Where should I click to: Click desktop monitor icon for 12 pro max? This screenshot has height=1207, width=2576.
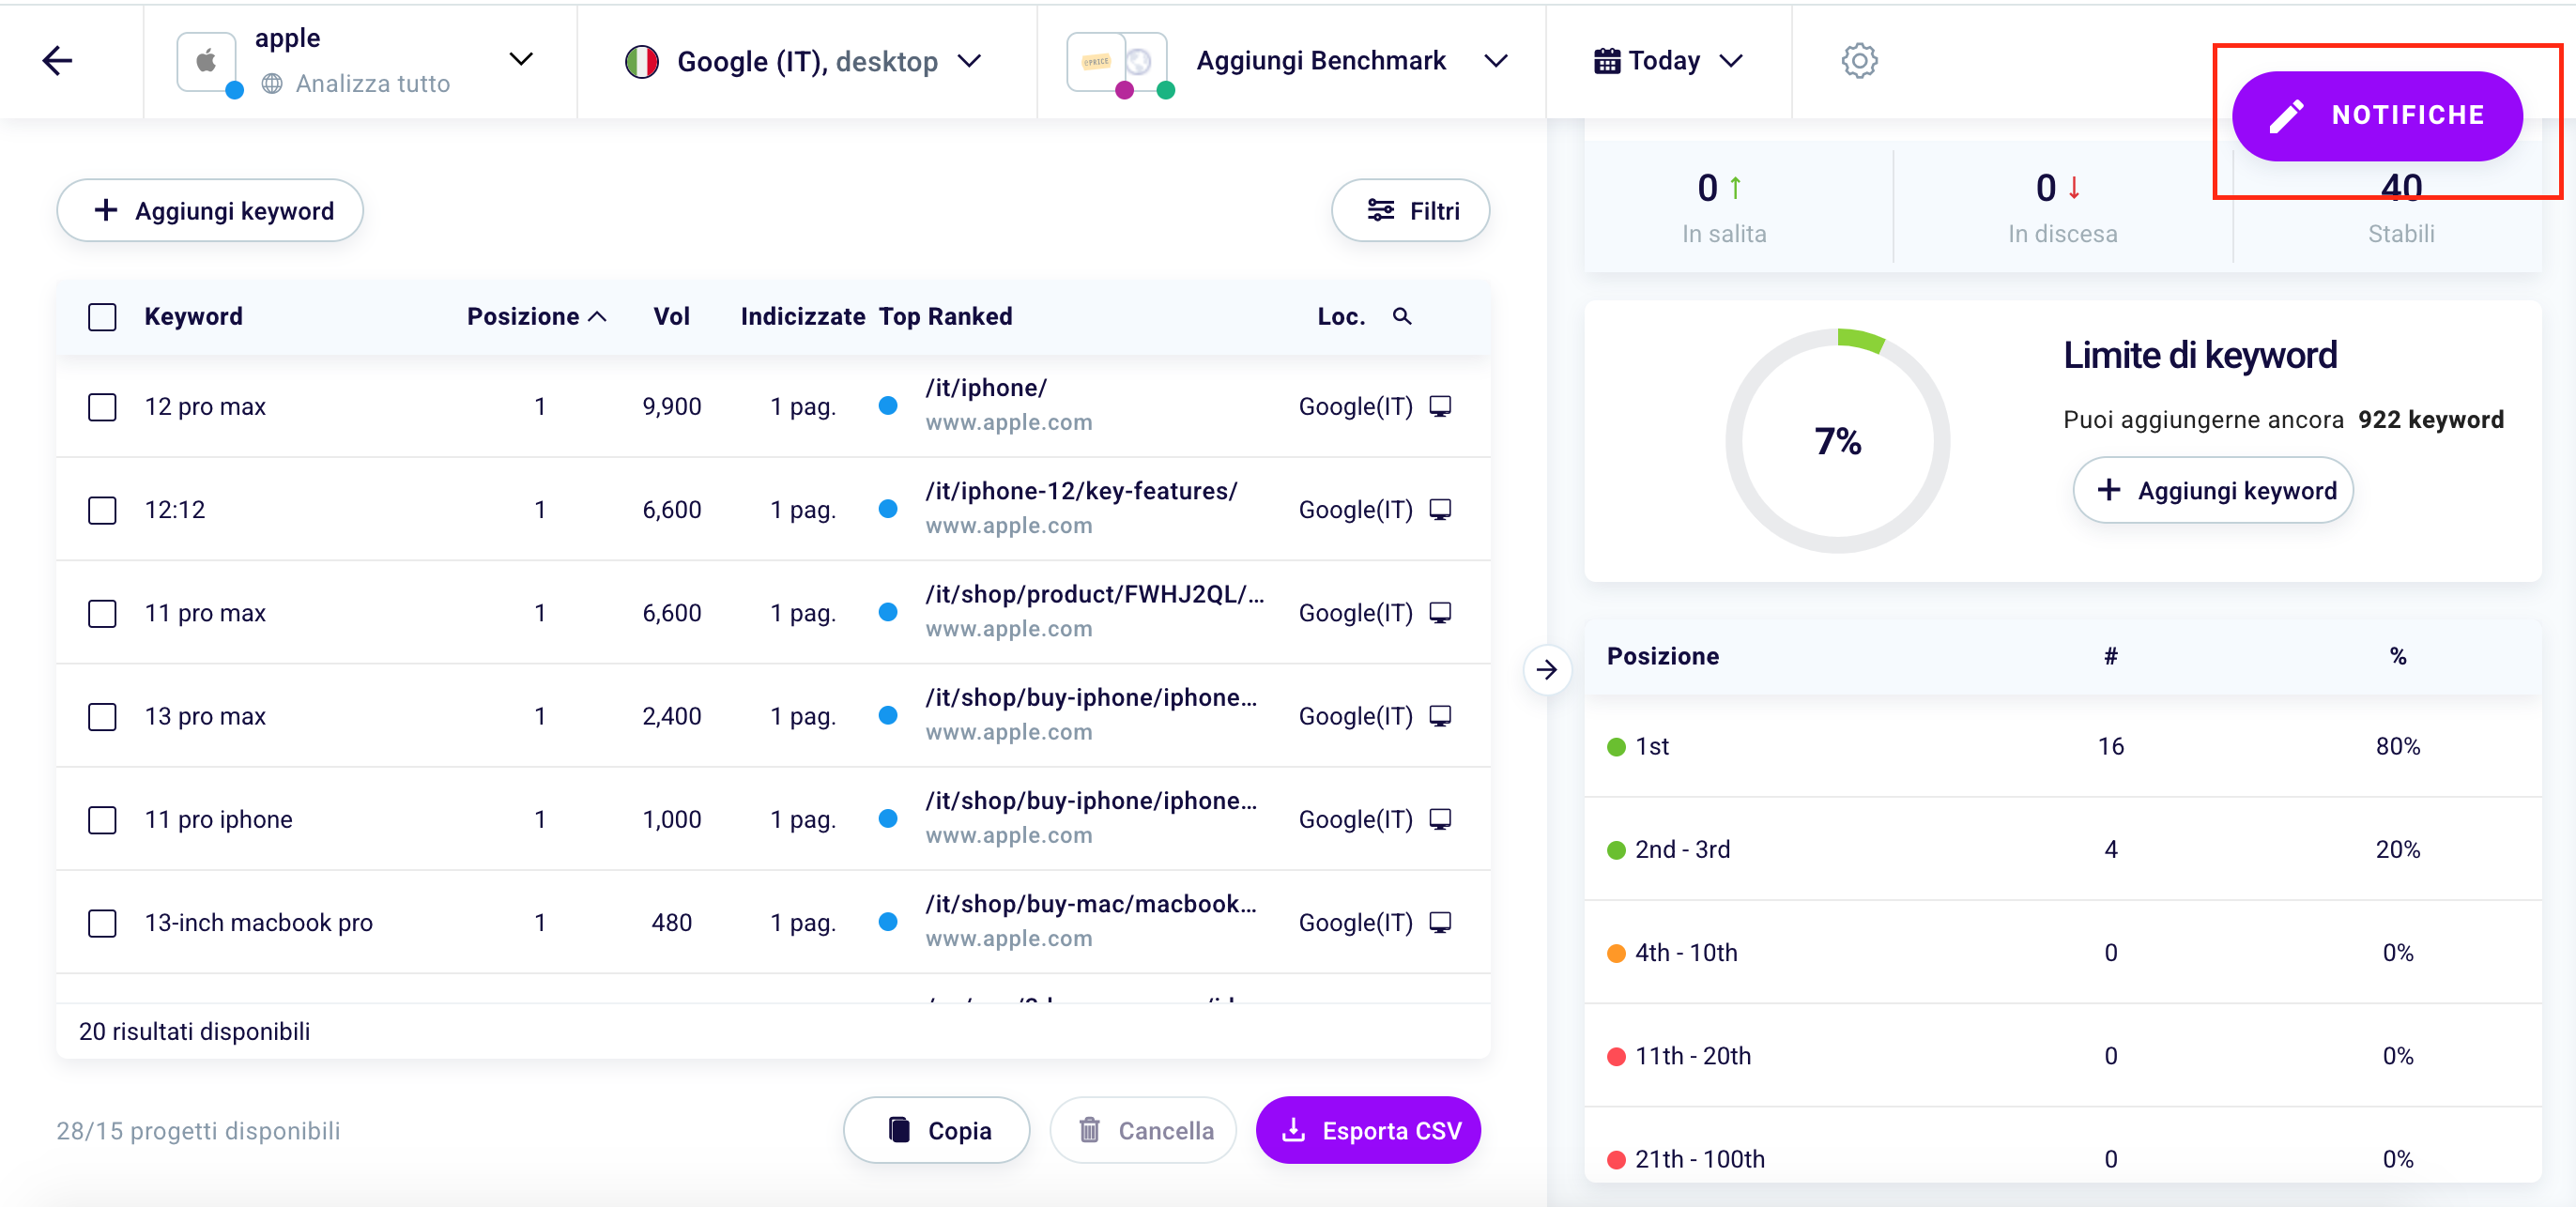(1439, 406)
